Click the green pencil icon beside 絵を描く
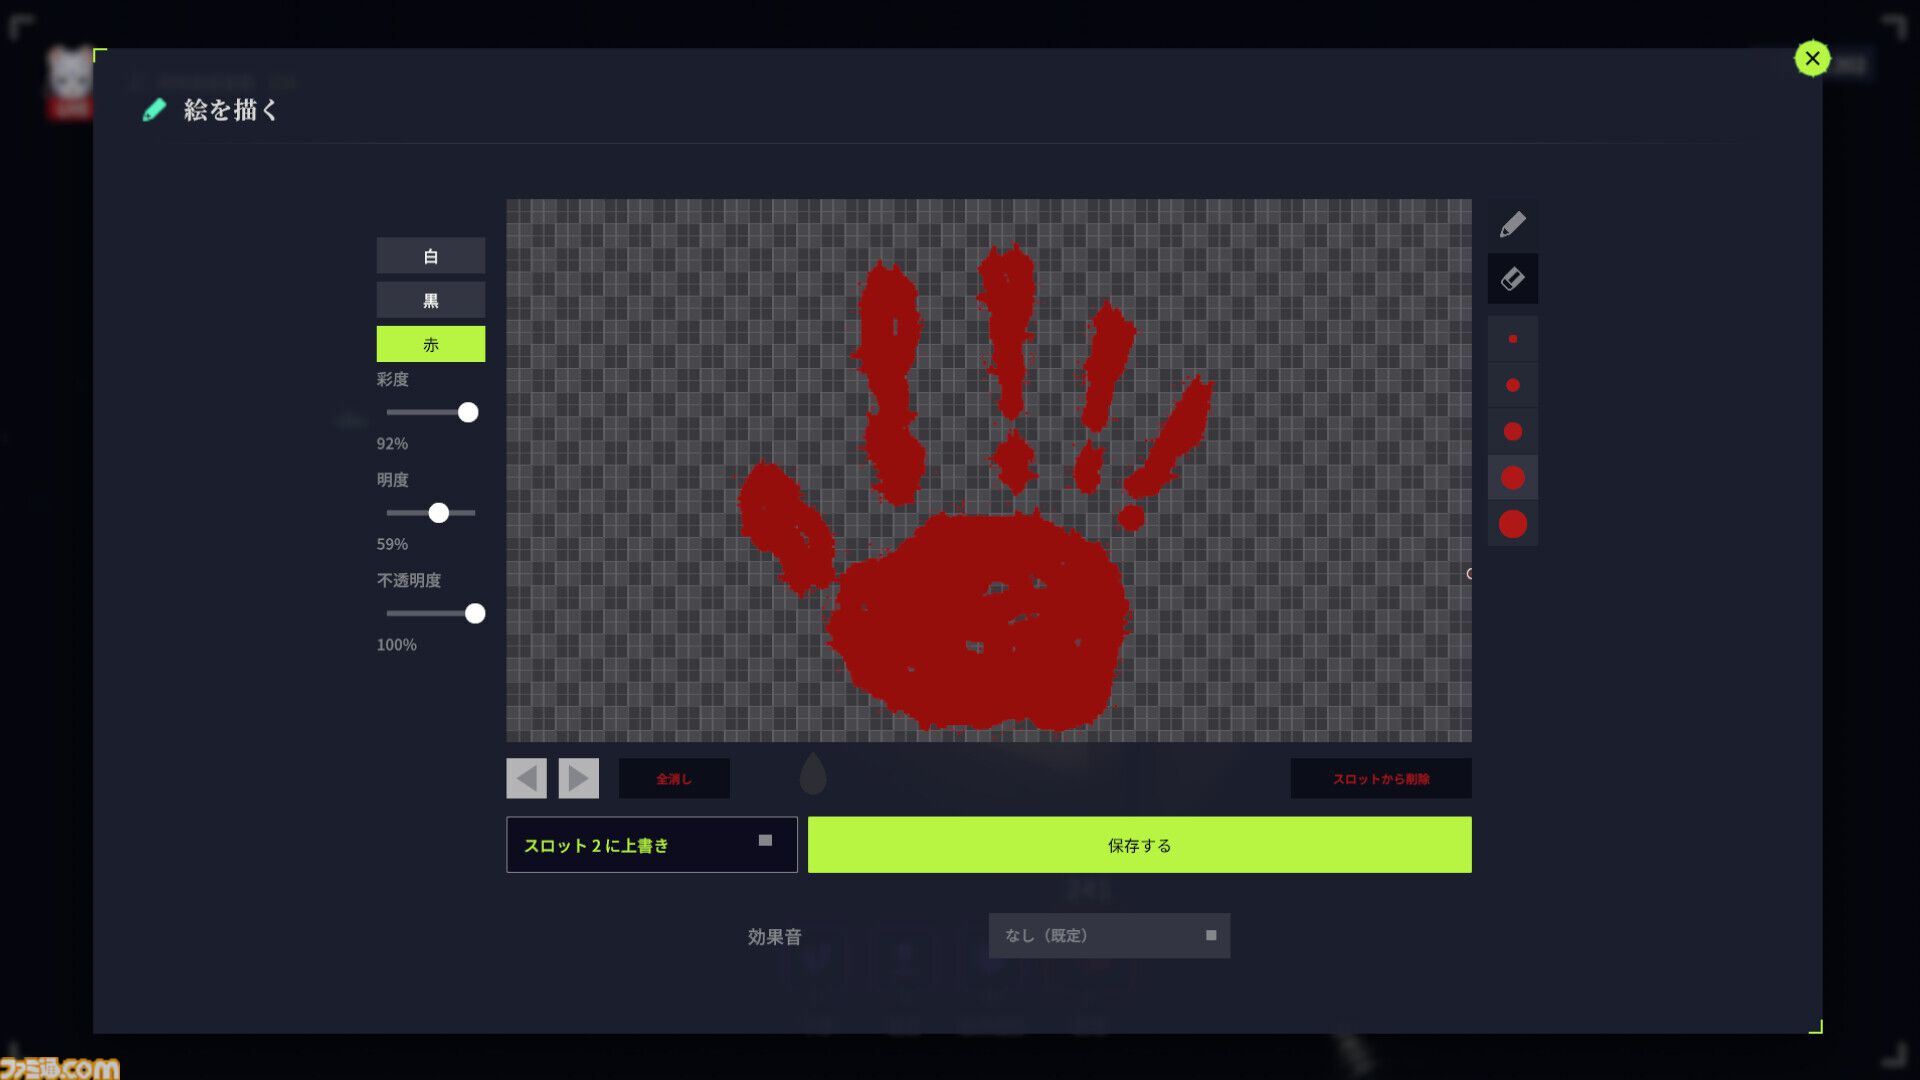The image size is (1920, 1080). tap(154, 110)
